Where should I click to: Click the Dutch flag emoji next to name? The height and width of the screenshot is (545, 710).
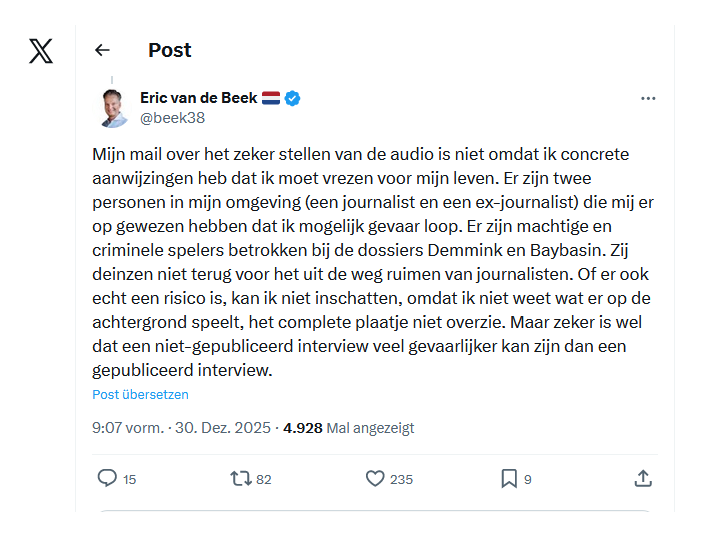pyautogui.click(x=271, y=98)
